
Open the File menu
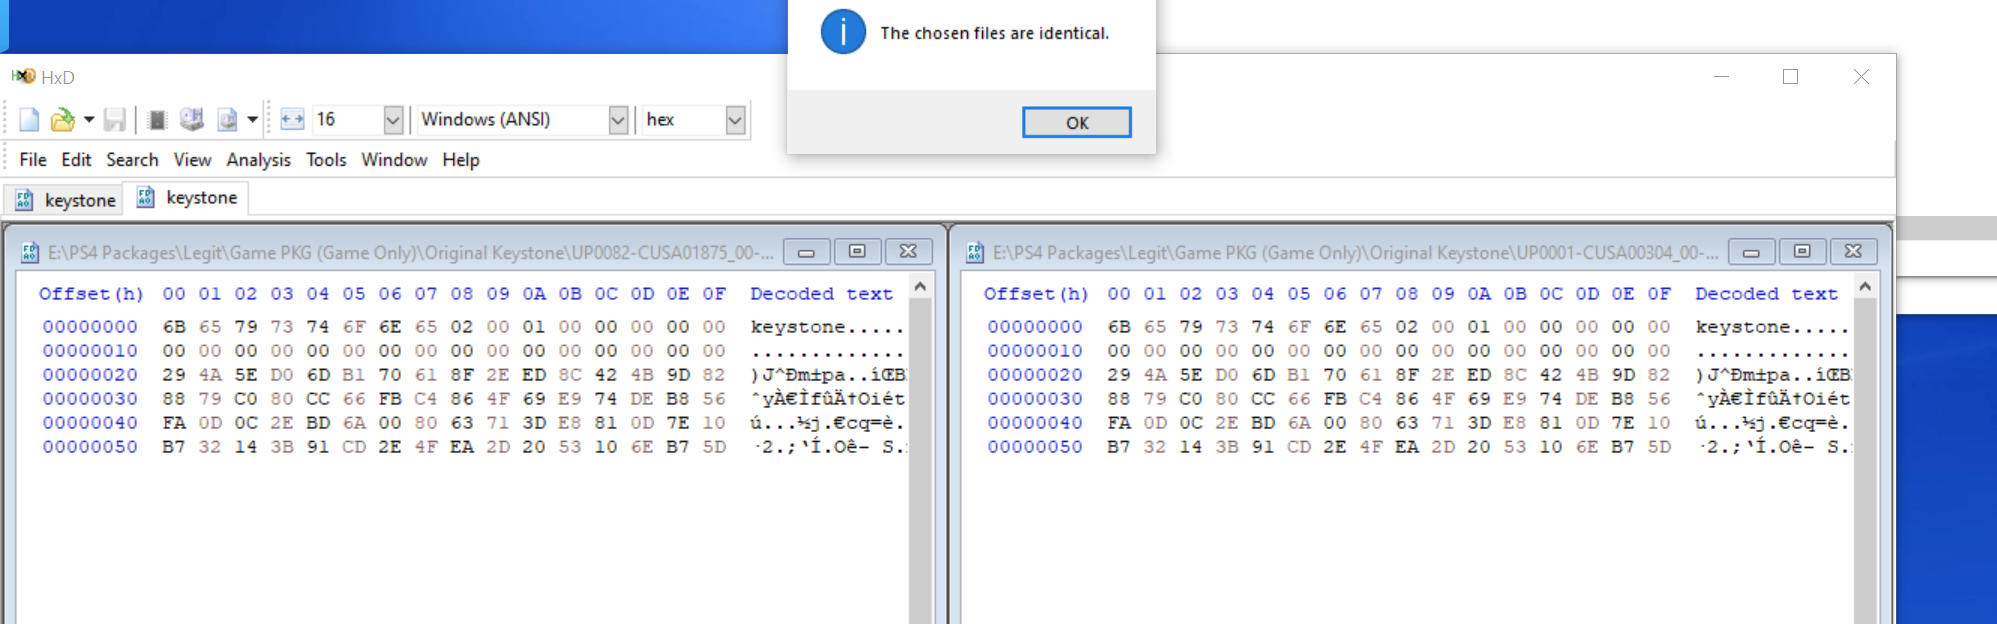click(33, 160)
